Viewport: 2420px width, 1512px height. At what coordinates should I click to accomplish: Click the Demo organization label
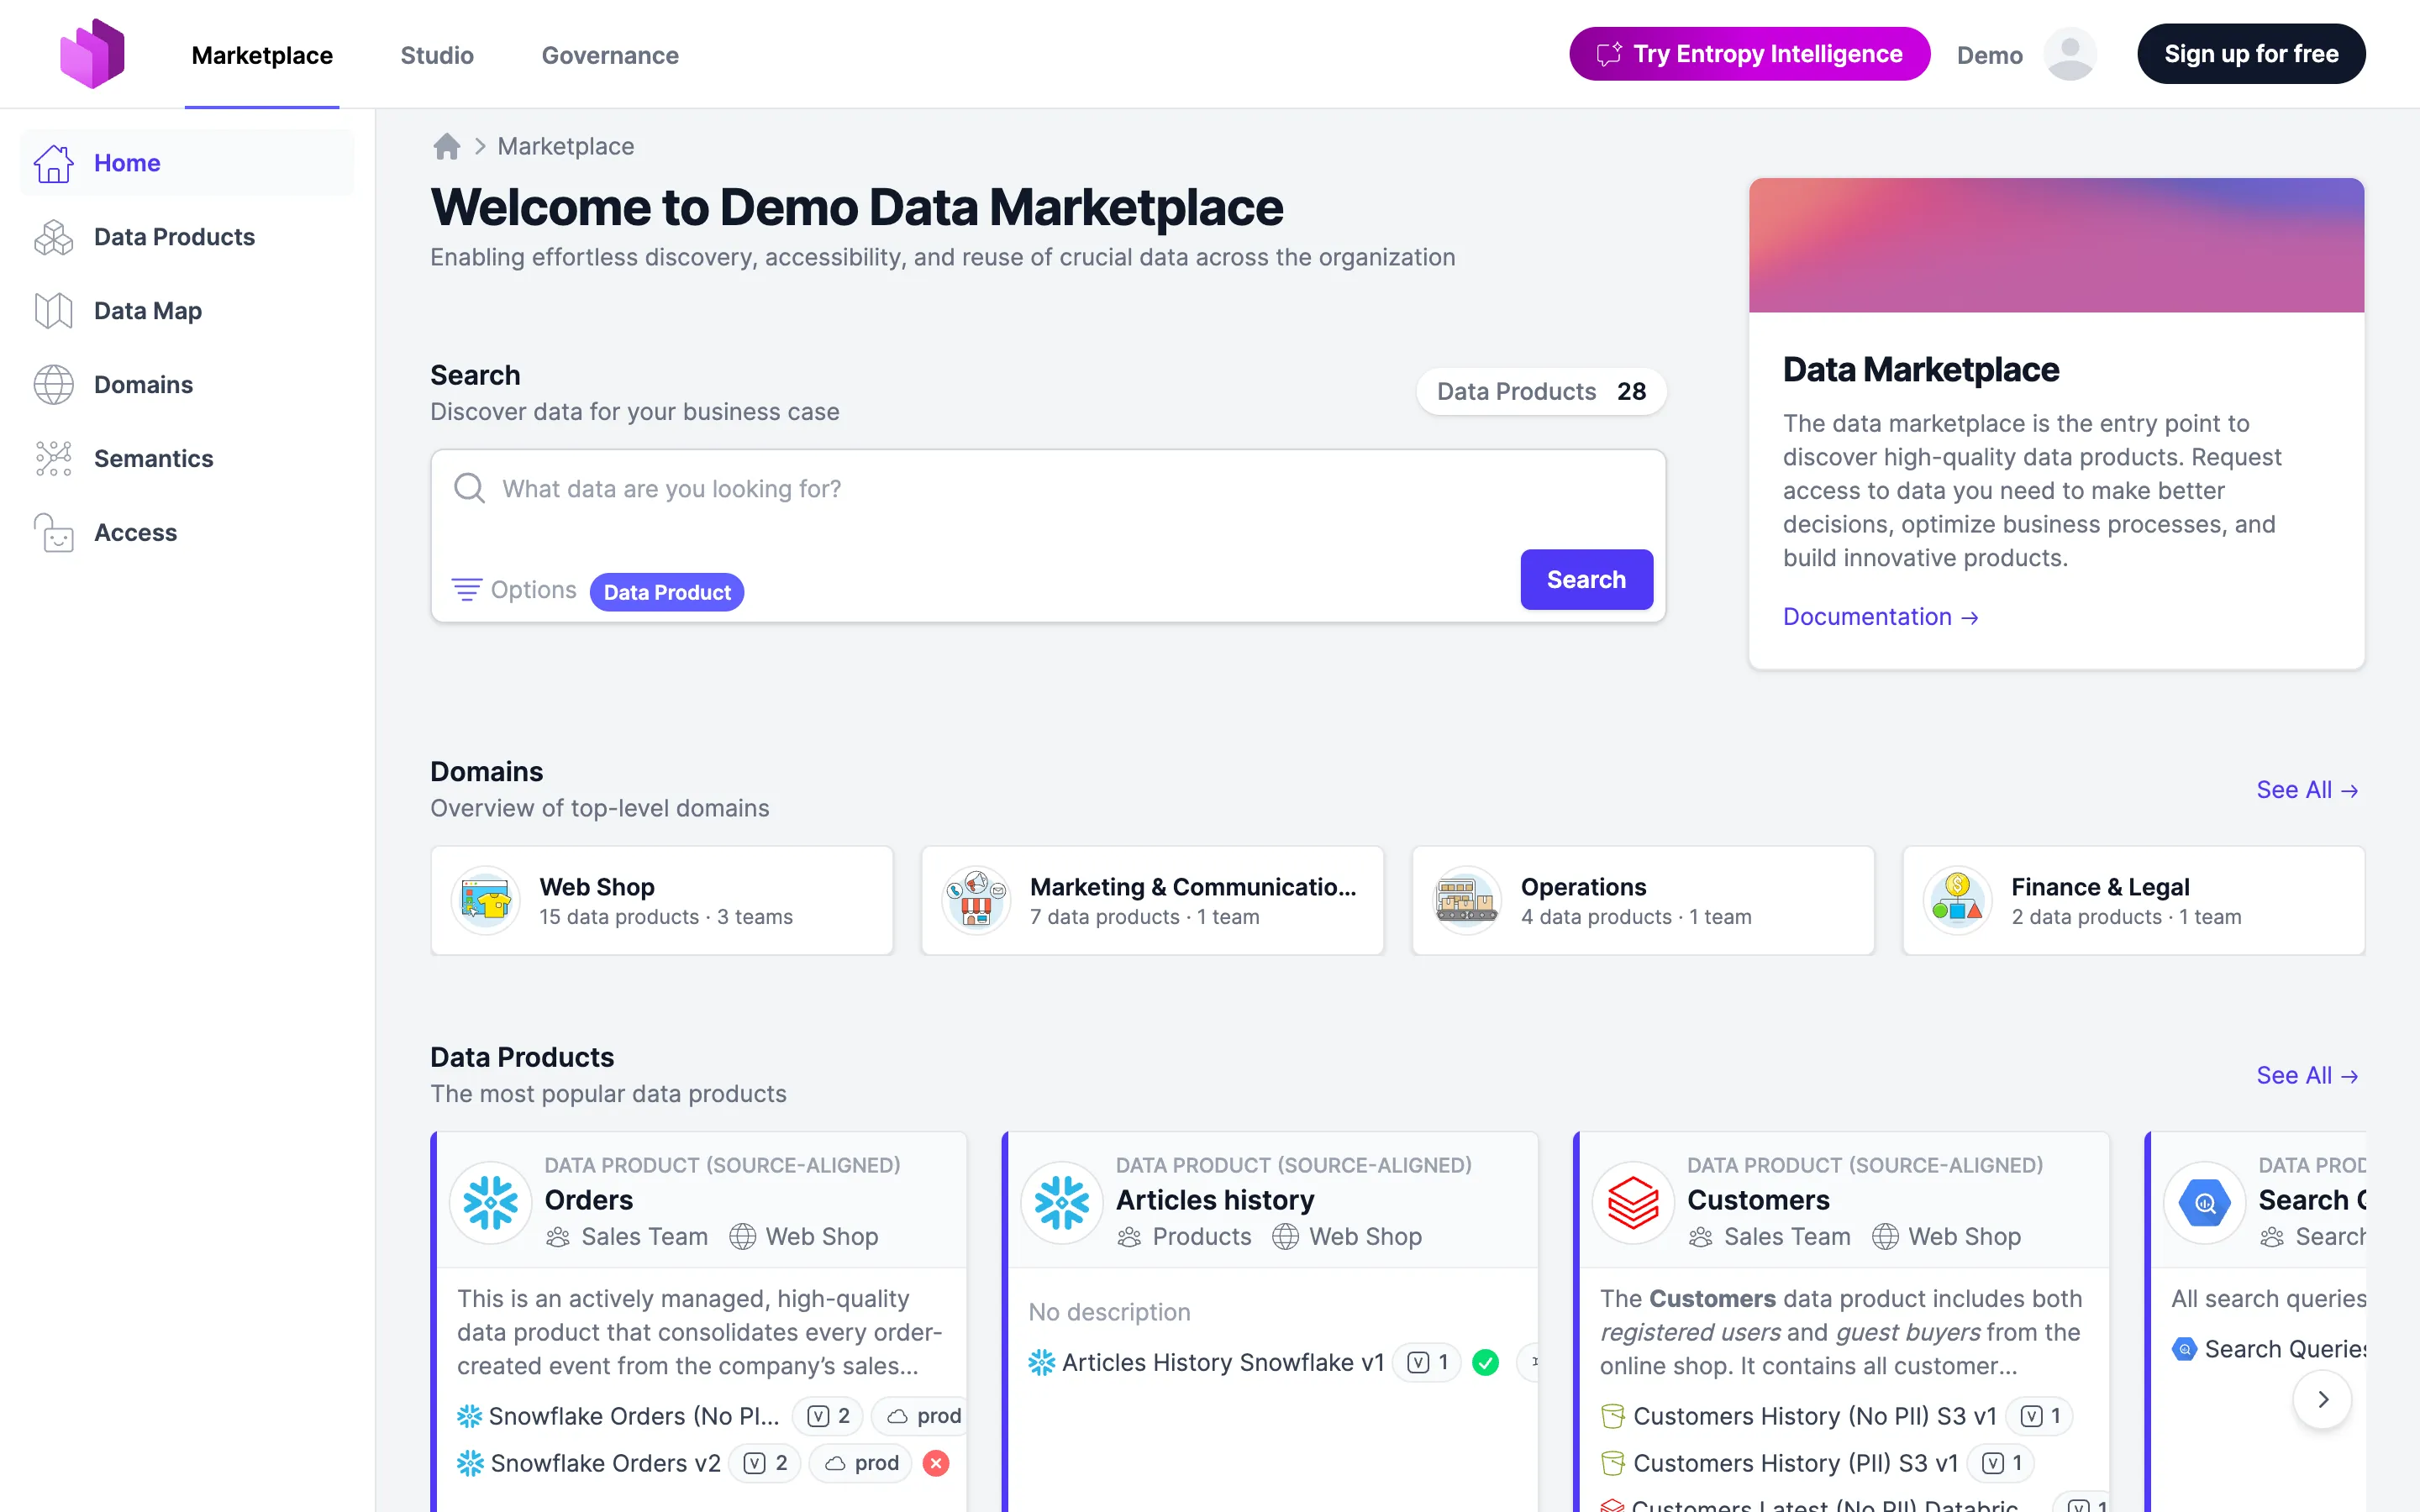click(1989, 55)
